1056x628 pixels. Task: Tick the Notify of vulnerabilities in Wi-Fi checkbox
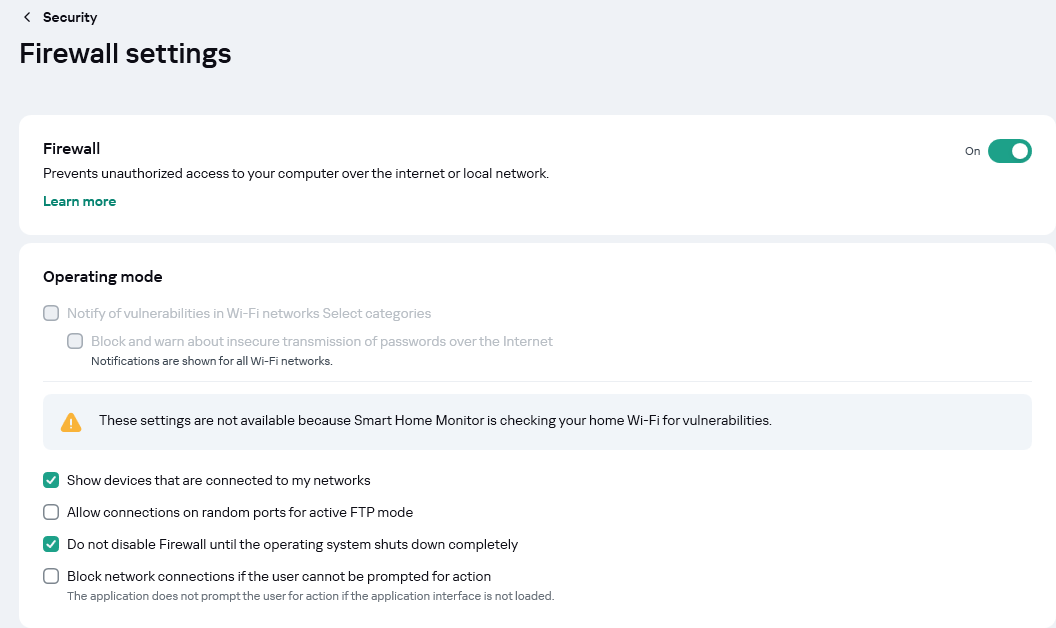[x=51, y=313]
